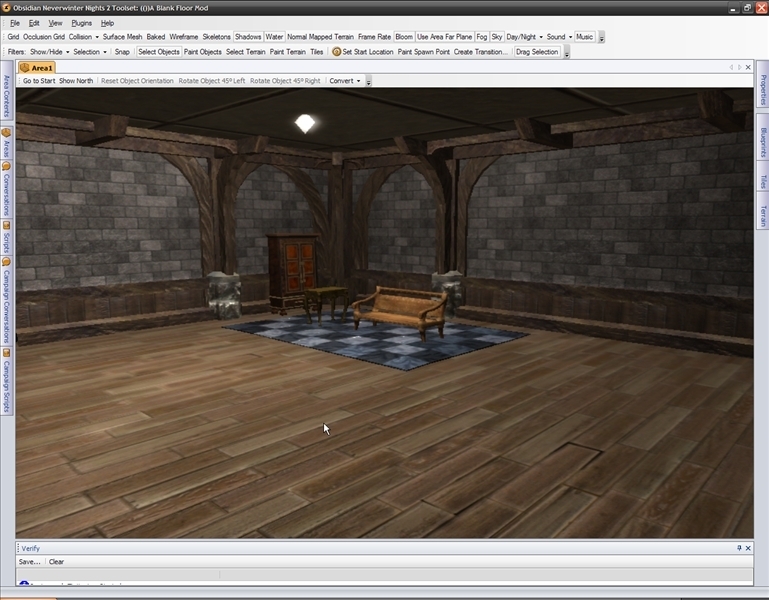Open the Campaign Scripts panel icon
Viewport: 769px width, 600px height.
tap(6, 353)
